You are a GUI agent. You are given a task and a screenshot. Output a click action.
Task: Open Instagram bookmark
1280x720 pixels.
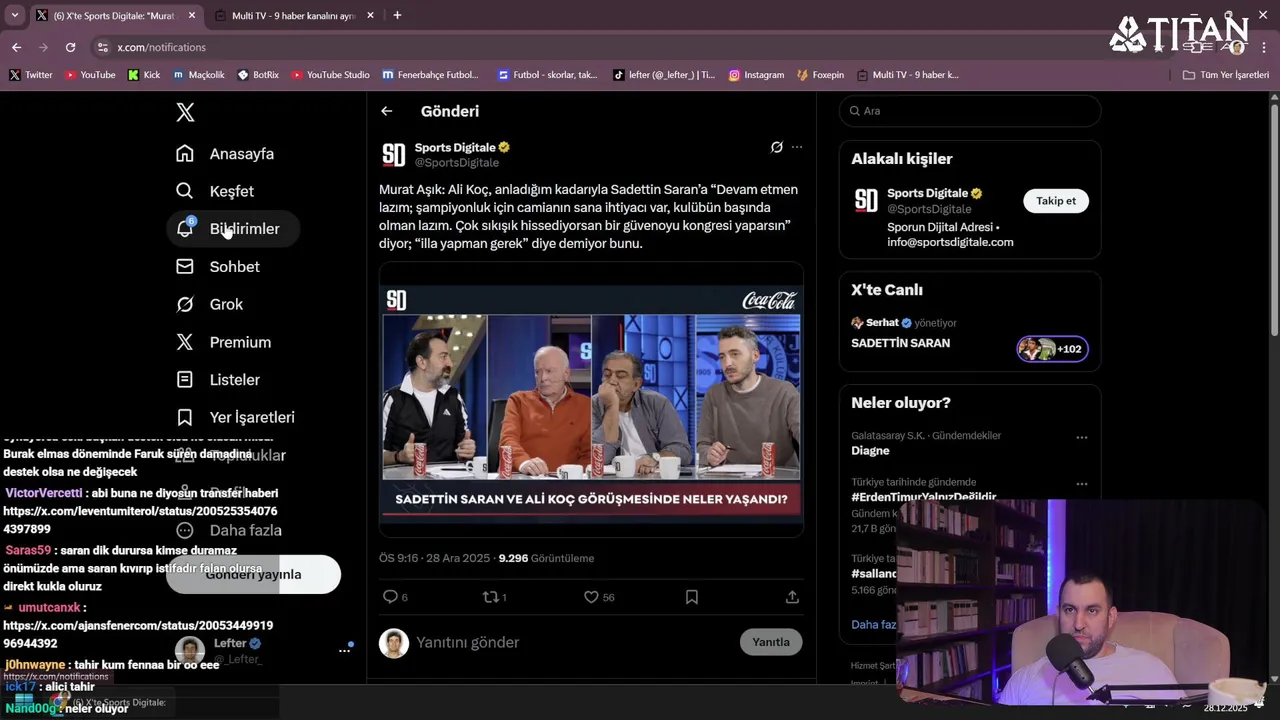pyautogui.click(x=756, y=75)
